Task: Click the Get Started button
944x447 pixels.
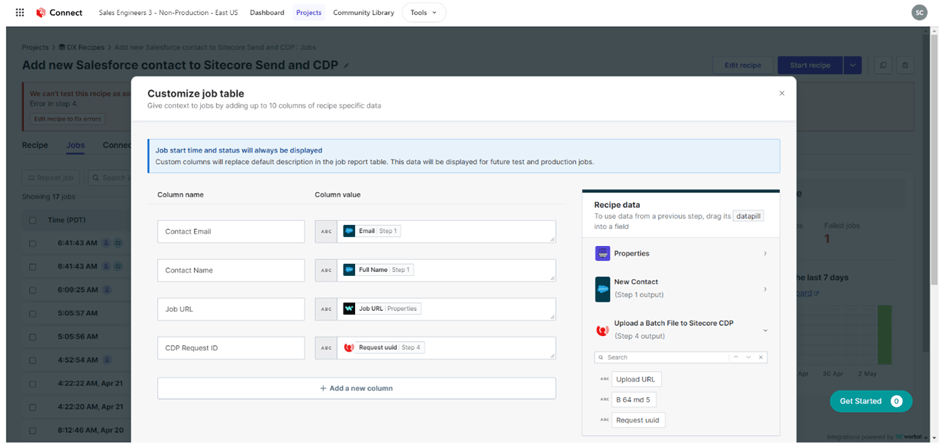Action: [871, 401]
